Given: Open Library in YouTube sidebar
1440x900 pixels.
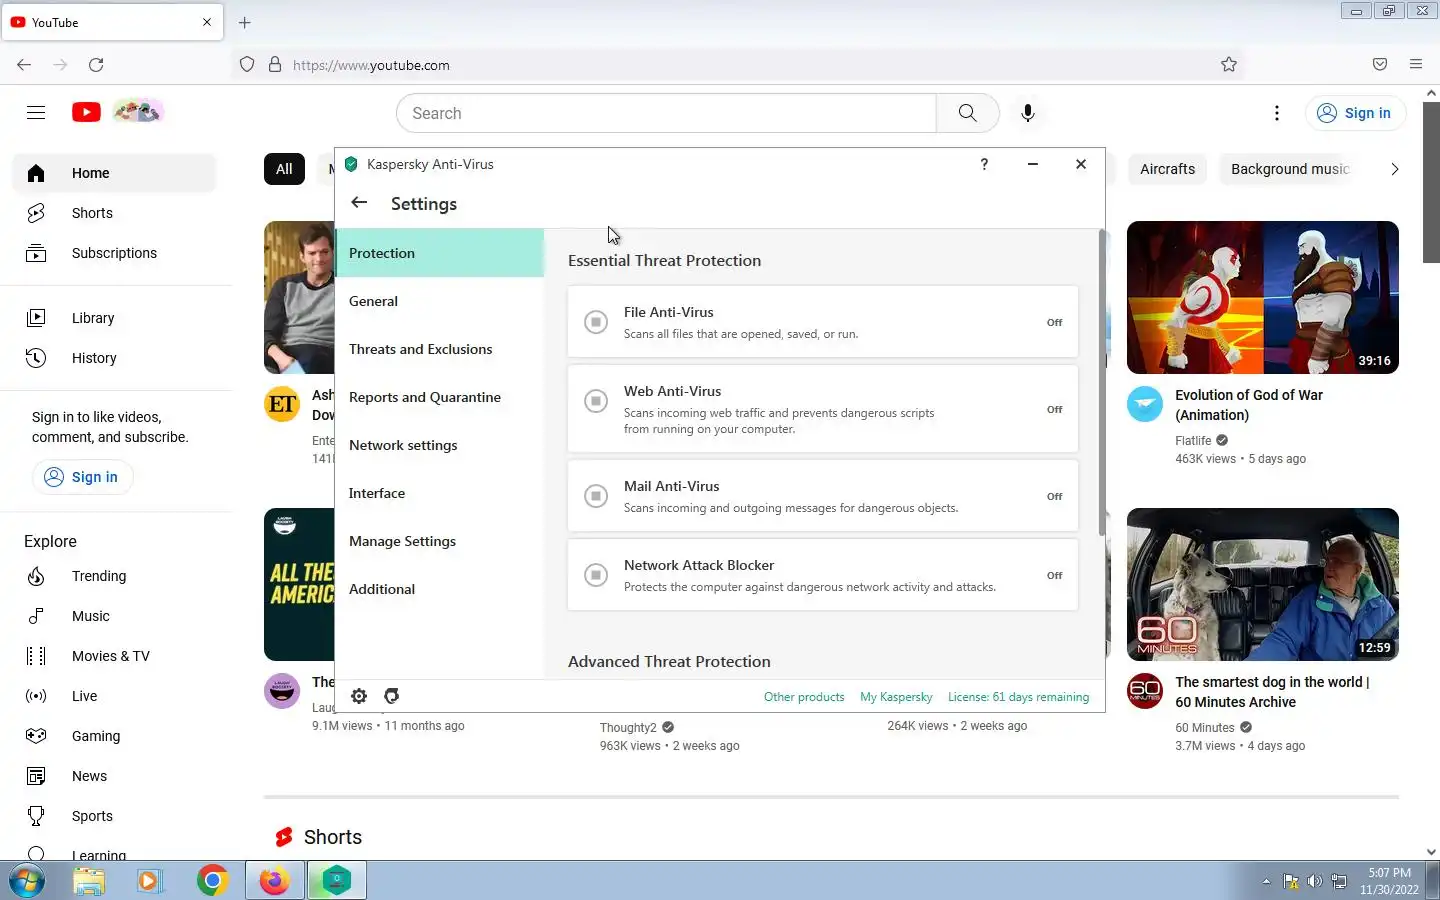Looking at the screenshot, I should click(x=114, y=318).
